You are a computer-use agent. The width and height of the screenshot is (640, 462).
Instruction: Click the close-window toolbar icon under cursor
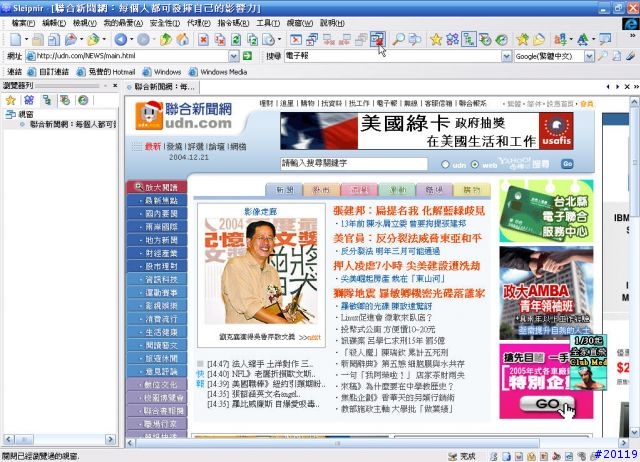coord(378,39)
